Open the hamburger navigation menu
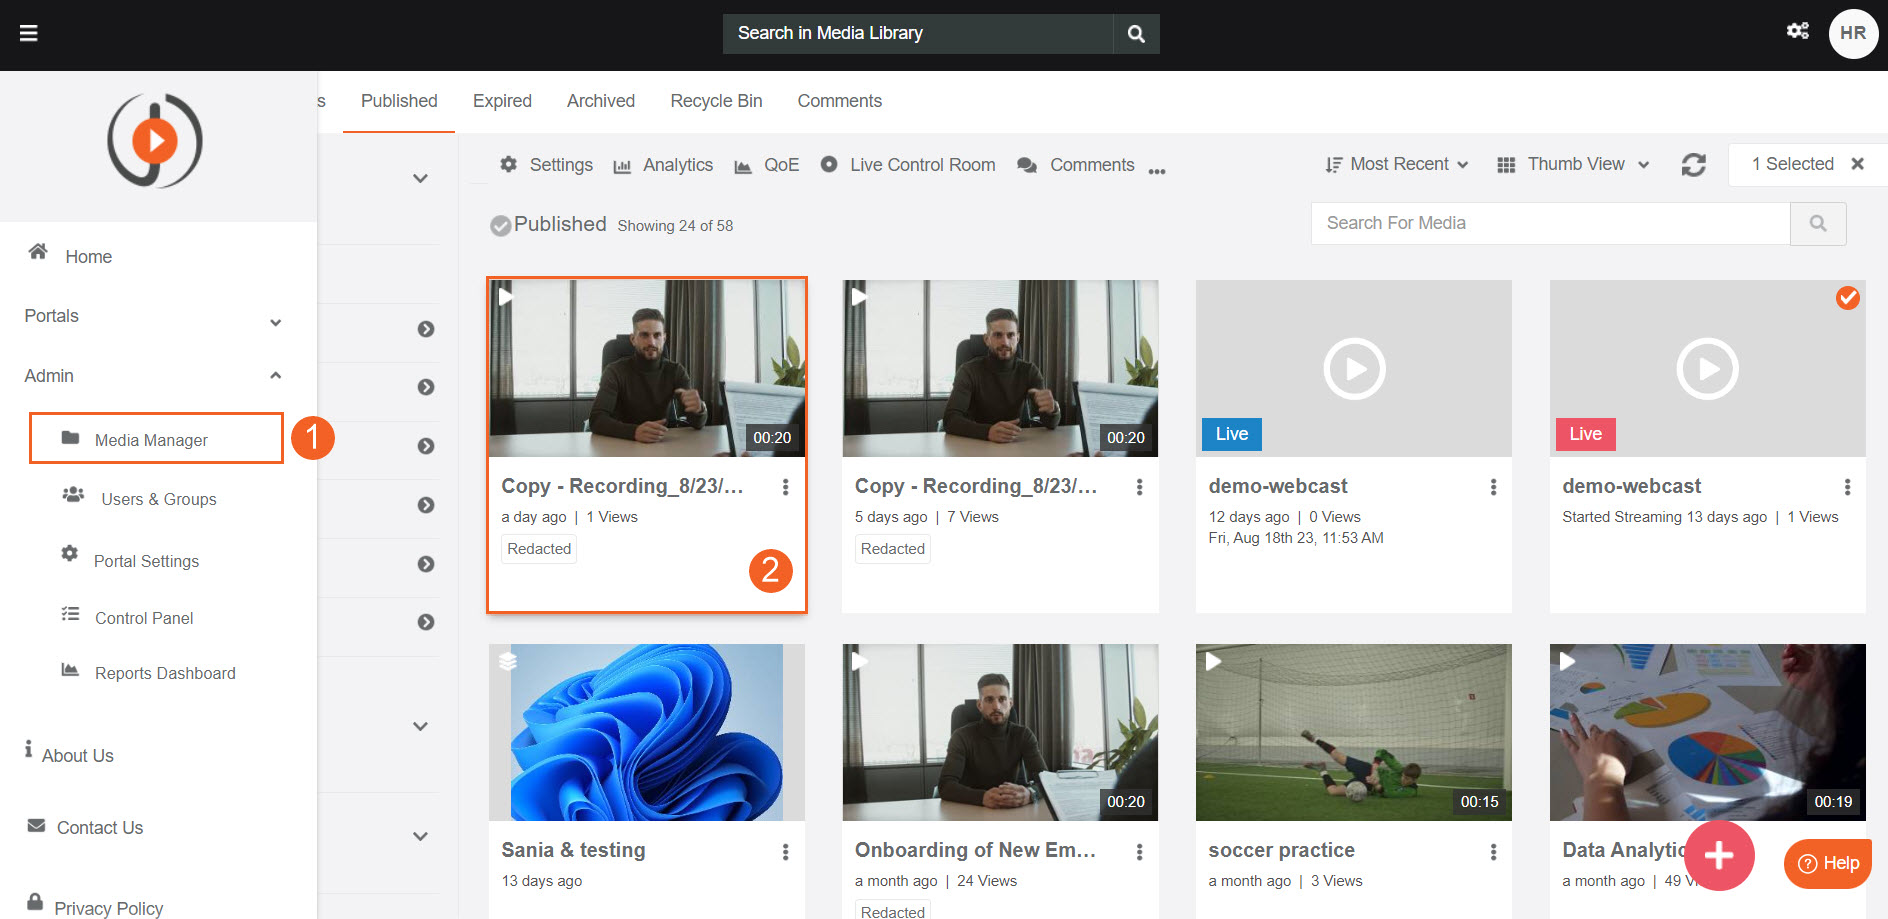This screenshot has width=1888, height=919. point(29,33)
